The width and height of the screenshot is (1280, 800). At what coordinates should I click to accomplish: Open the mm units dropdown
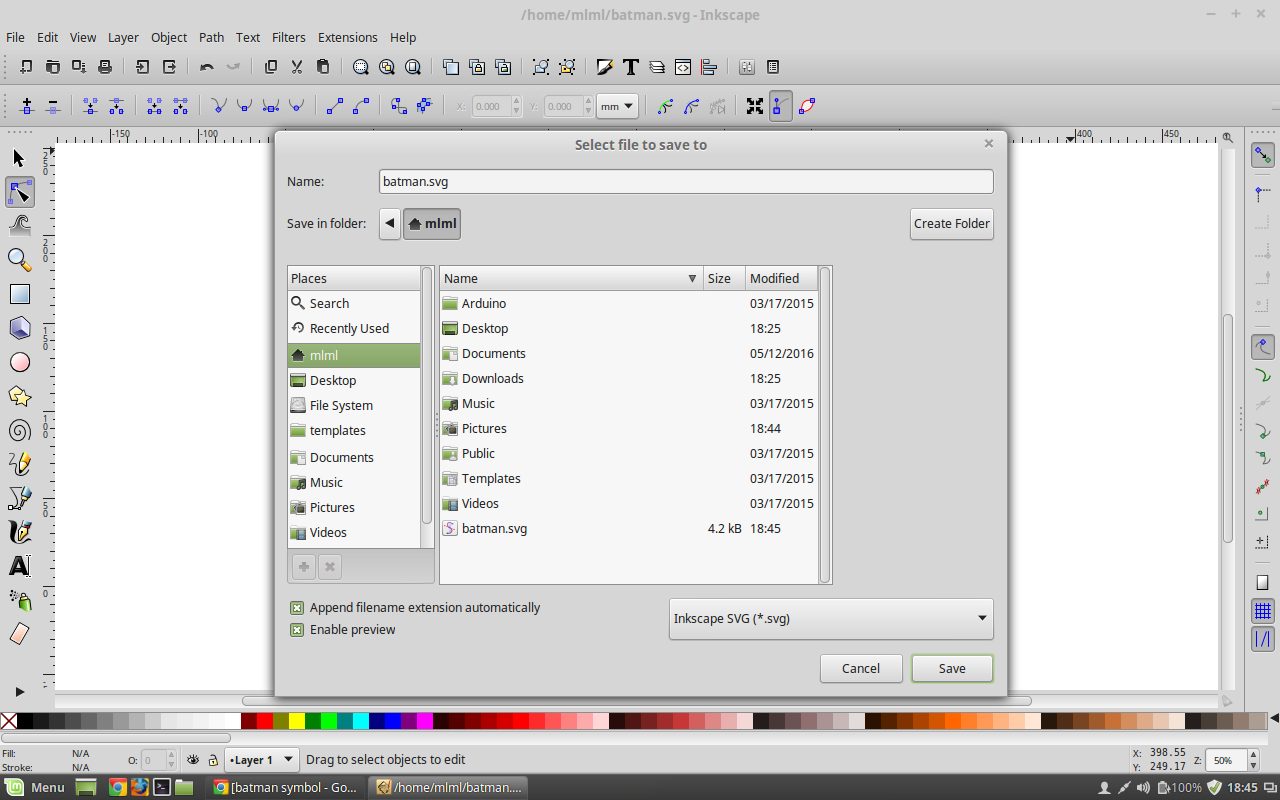tap(618, 105)
